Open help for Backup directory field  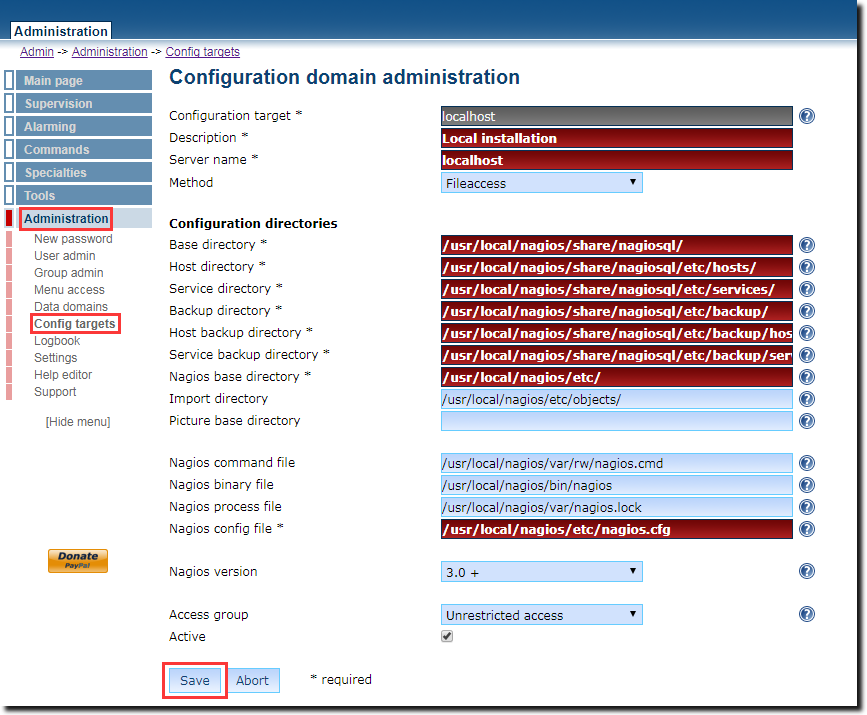[x=807, y=311]
